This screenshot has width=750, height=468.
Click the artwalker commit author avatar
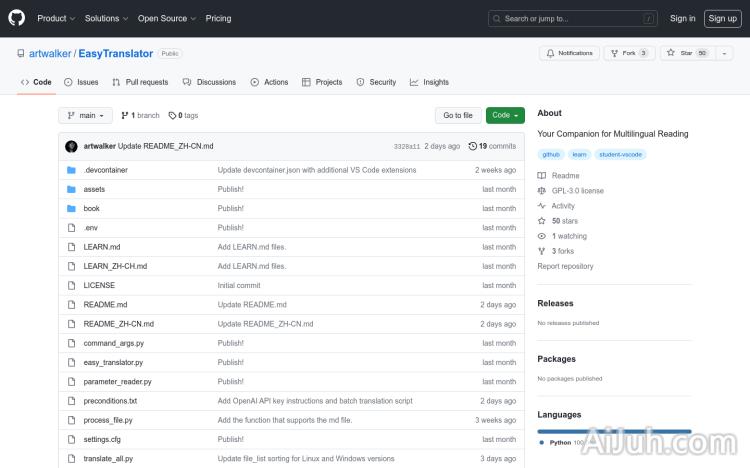coord(71,146)
